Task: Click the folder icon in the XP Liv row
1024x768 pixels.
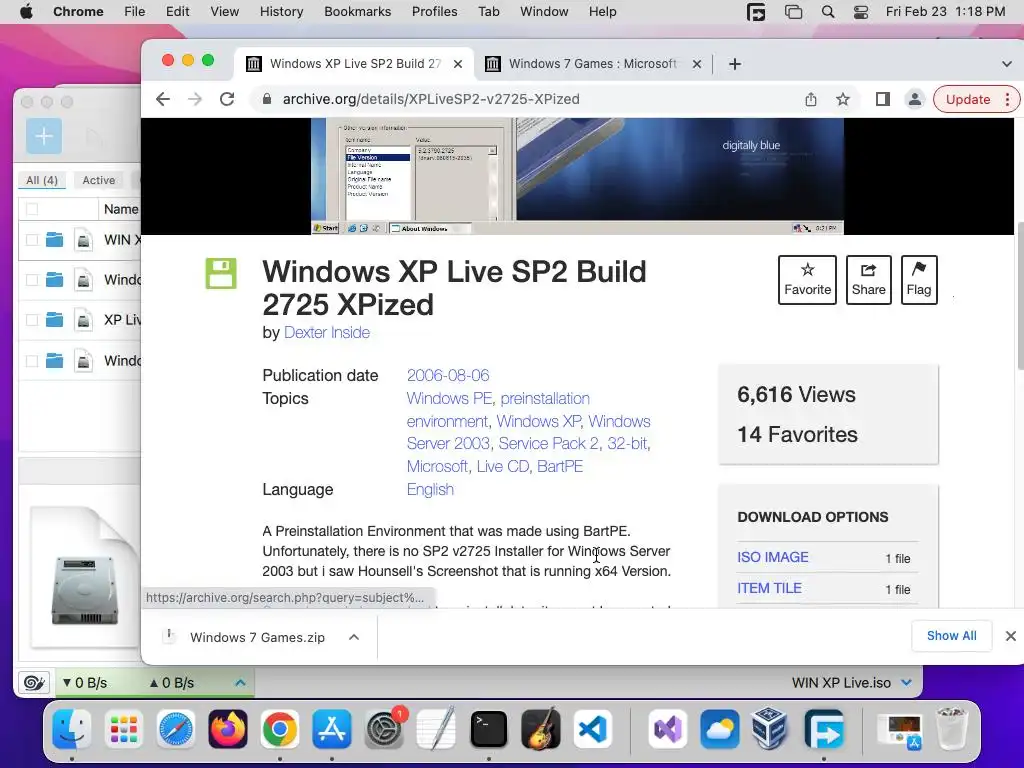Action: (x=55, y=320)
